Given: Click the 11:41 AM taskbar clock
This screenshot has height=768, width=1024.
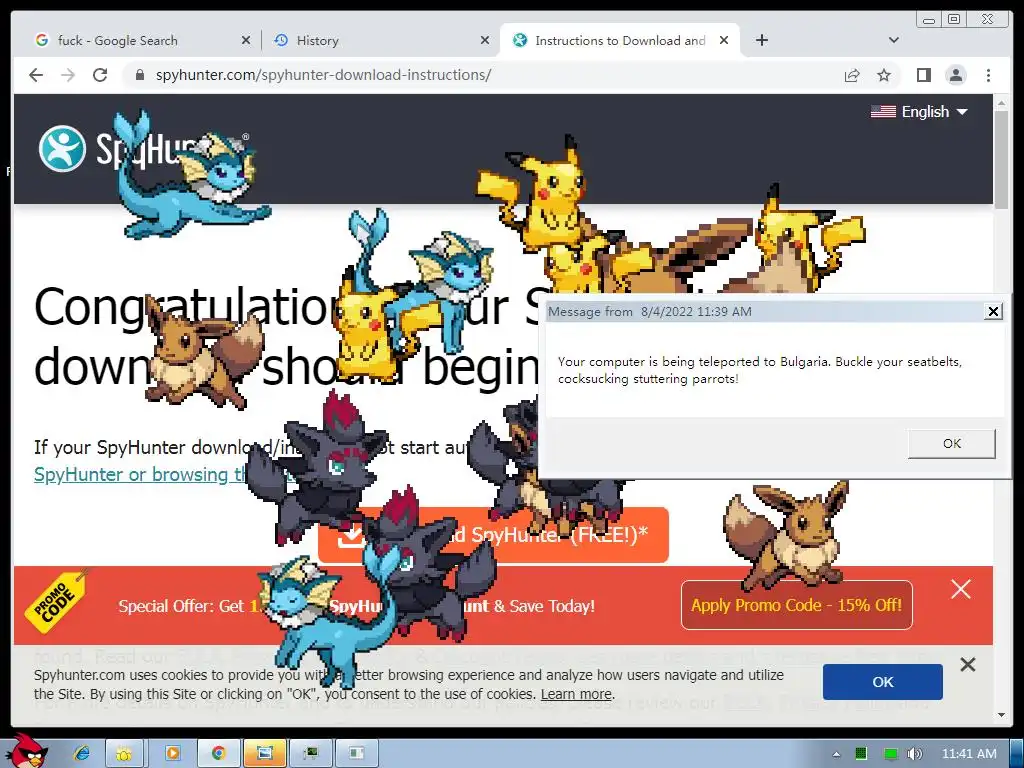Looking at the screenshot, I should click(x=969, y=754).
